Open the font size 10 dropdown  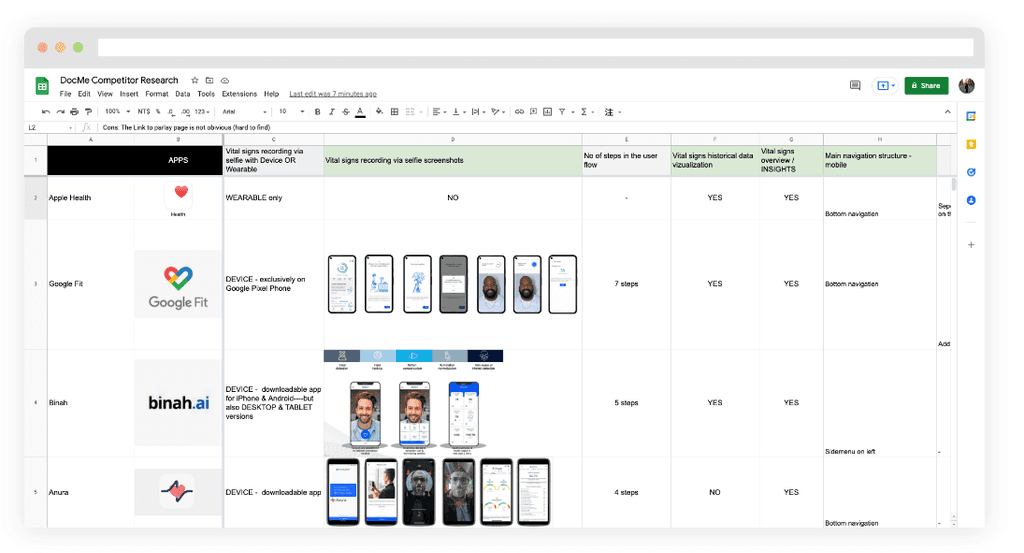tap(292, 112)
